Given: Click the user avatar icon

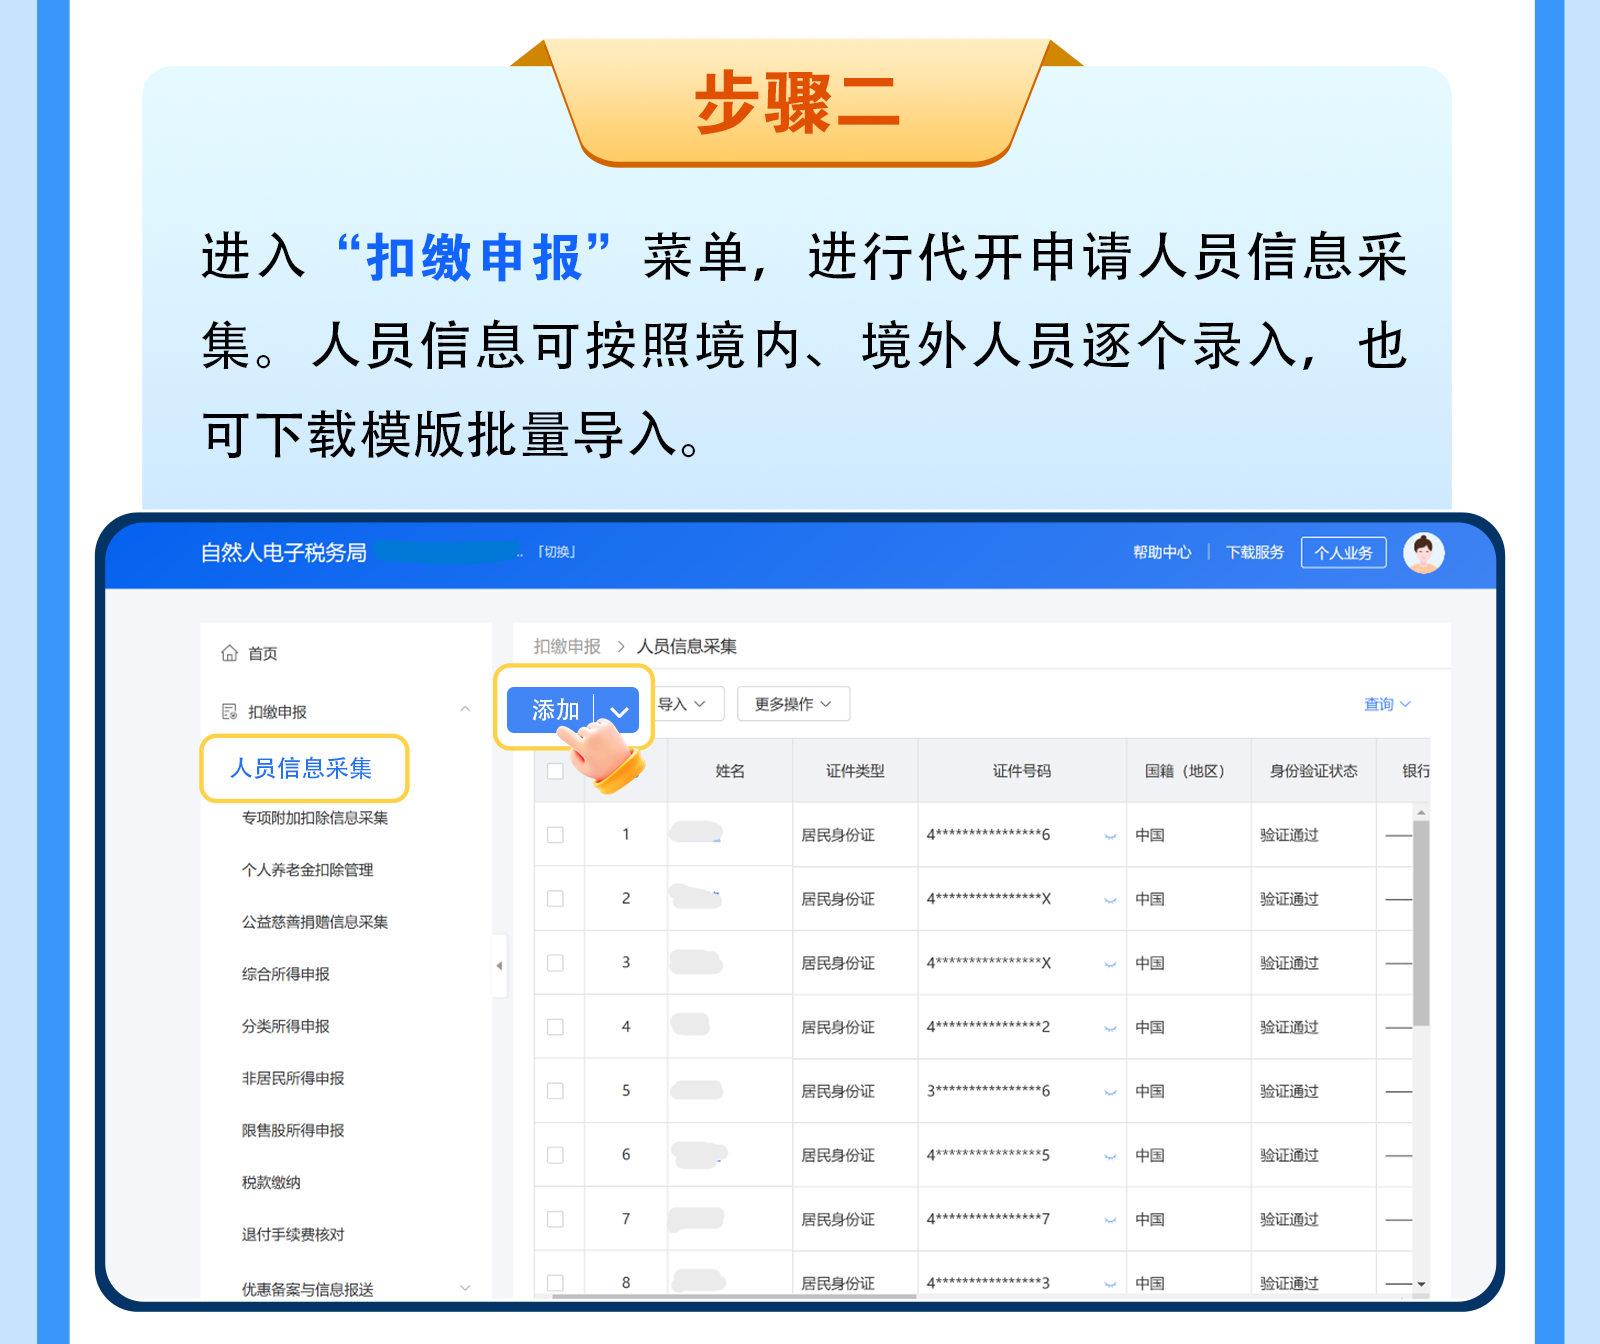Looking at the screenshot, I should click(x=1423, y=553).
